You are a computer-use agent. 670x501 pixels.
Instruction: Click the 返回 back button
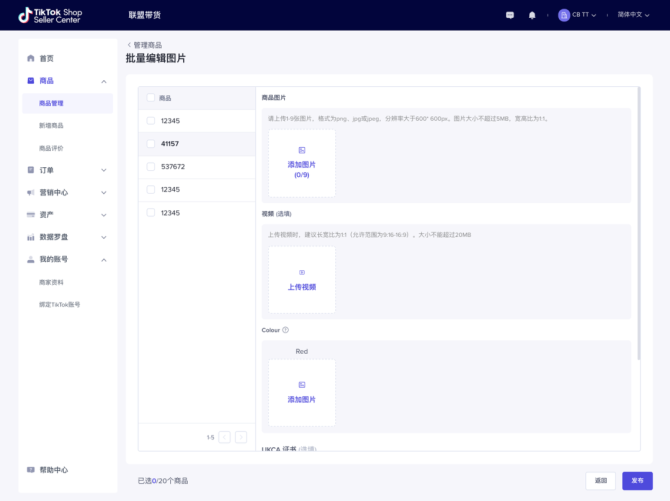[600, 481]
